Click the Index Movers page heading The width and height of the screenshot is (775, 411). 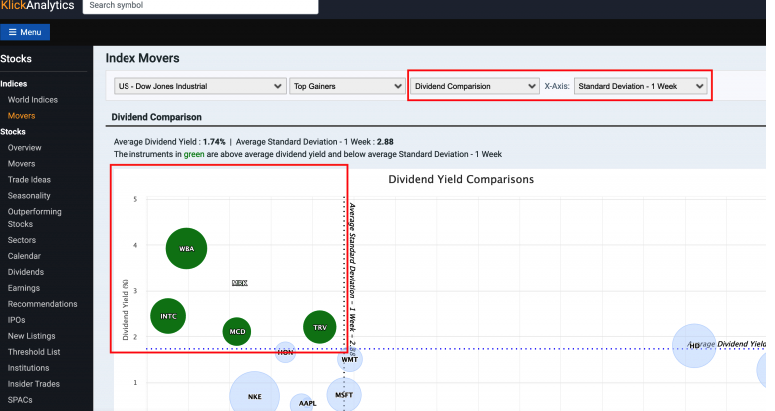click(x=142, y=58)
